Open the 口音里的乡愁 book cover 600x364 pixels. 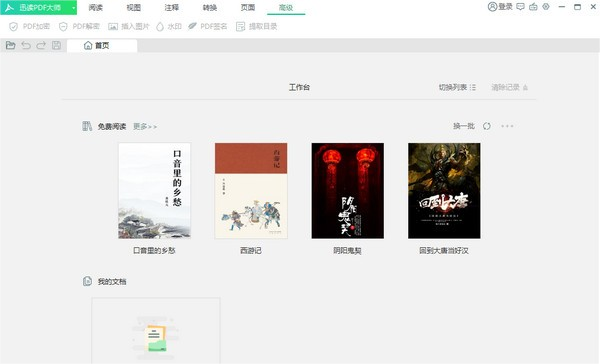[155, 191]
